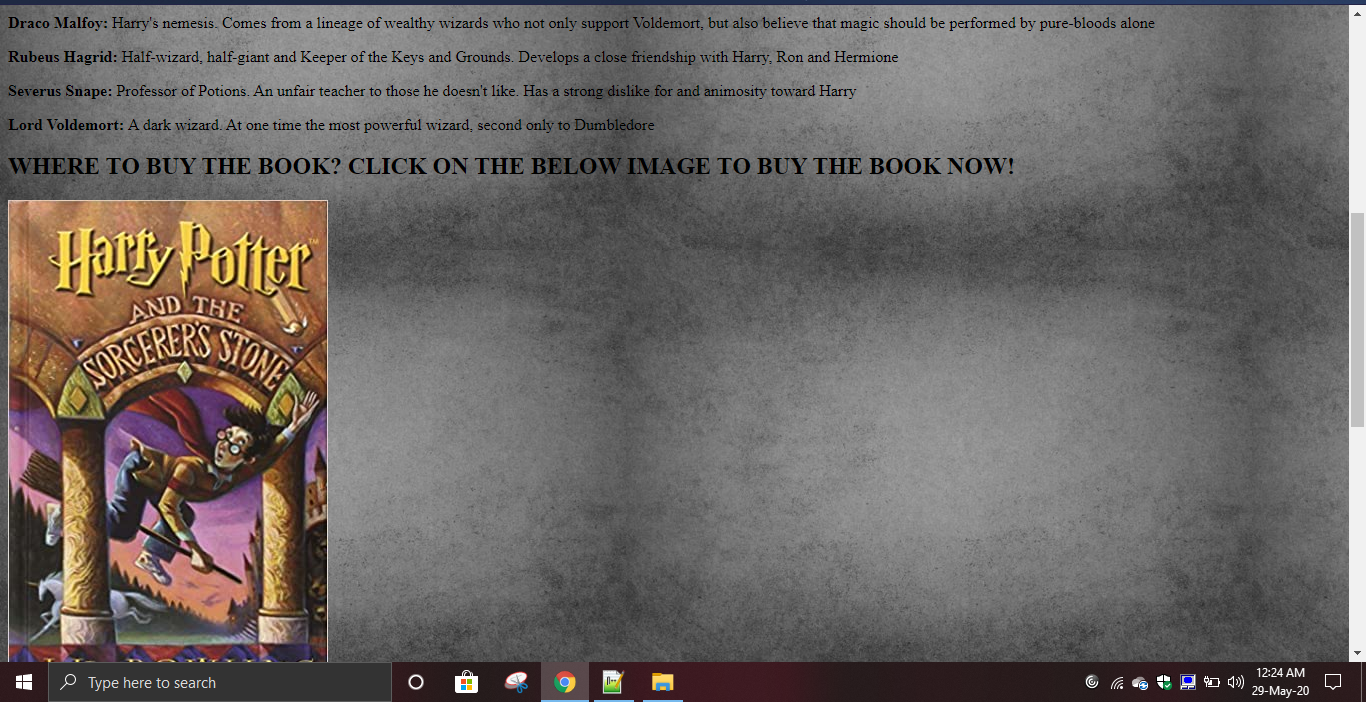This screenshot has height=702, width=1366.
Task: Open the volume control in the tray
Action: 1235,682
